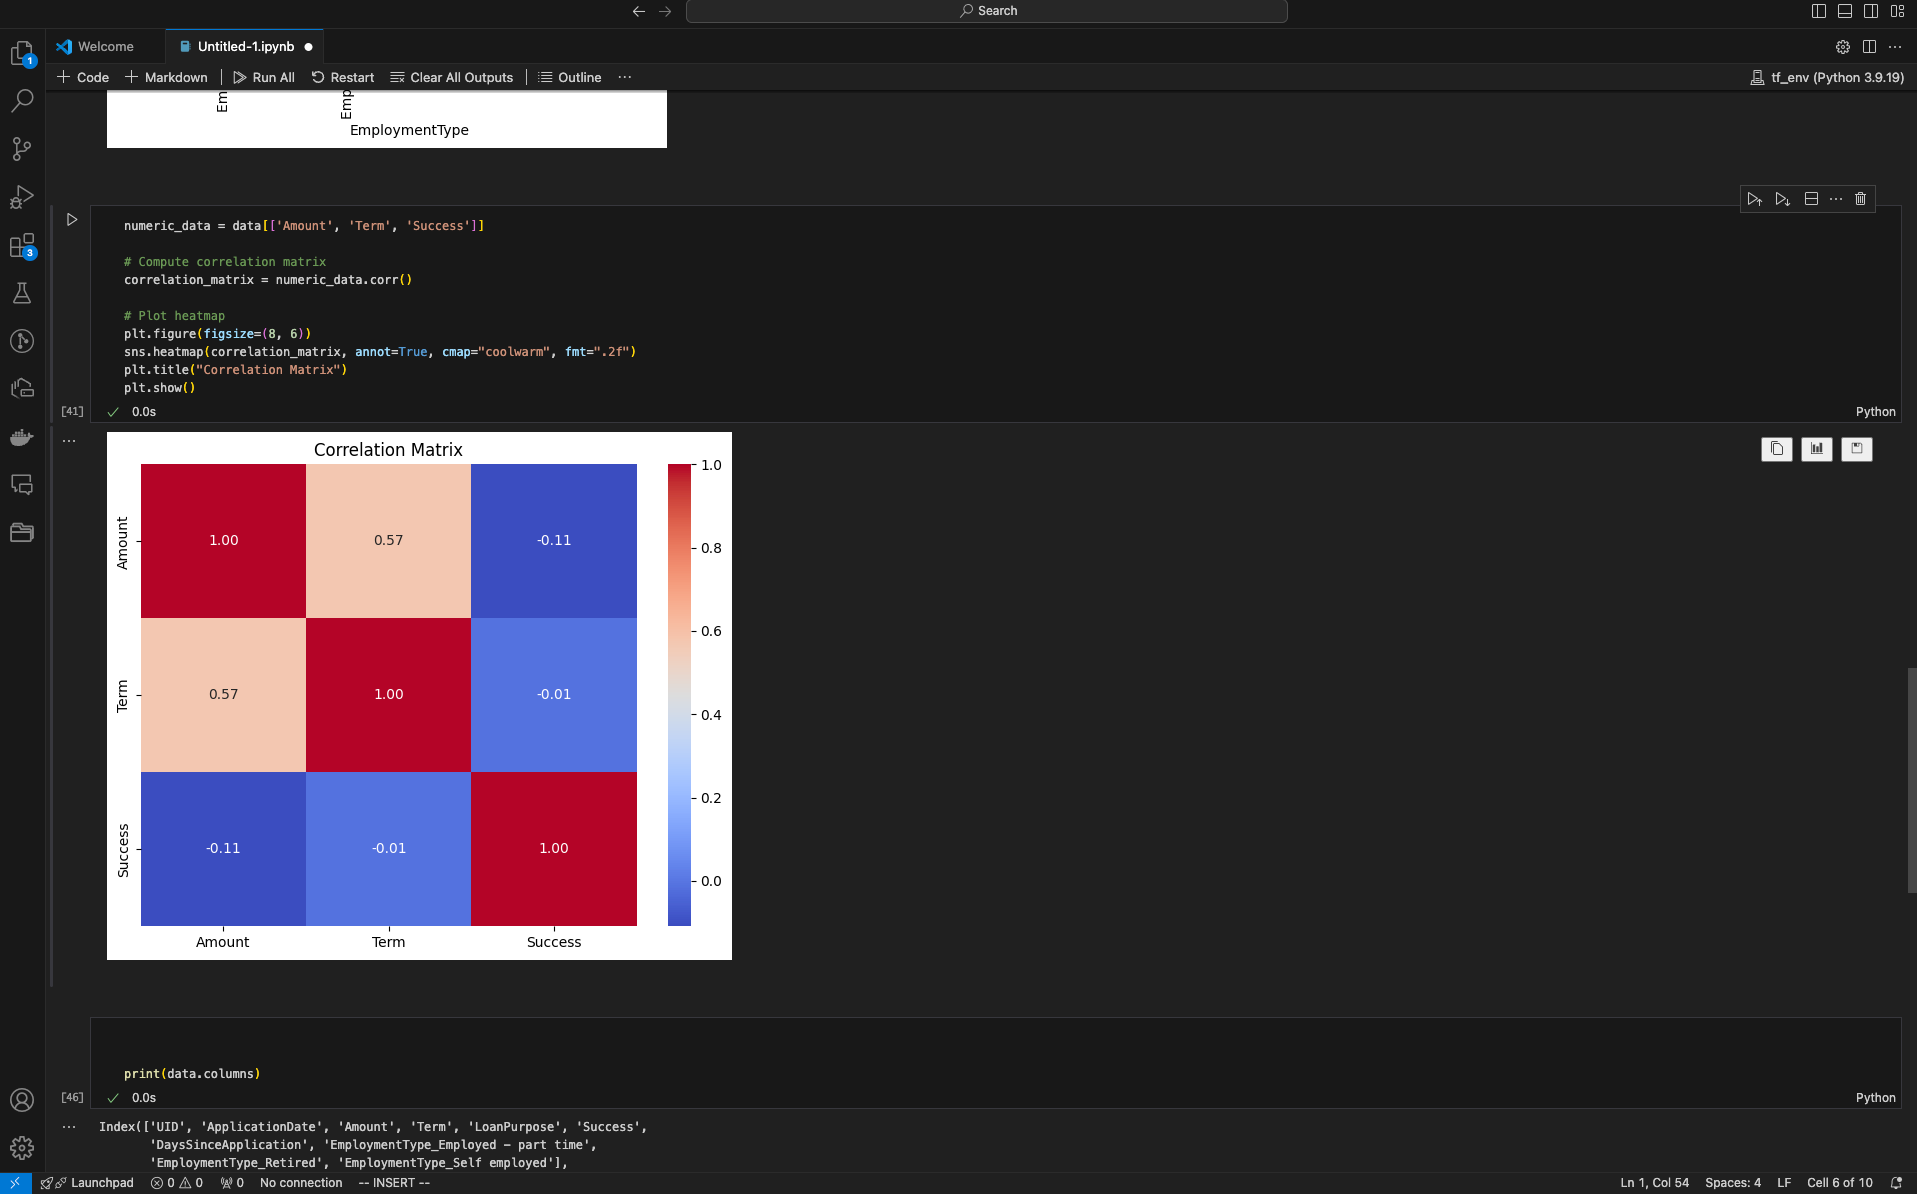The width and height of the screenshot is (1917, 1194).
Task: Click the 0.57 Amount-Term heatmap cell in the Amount row
Action: pos(388,540)
